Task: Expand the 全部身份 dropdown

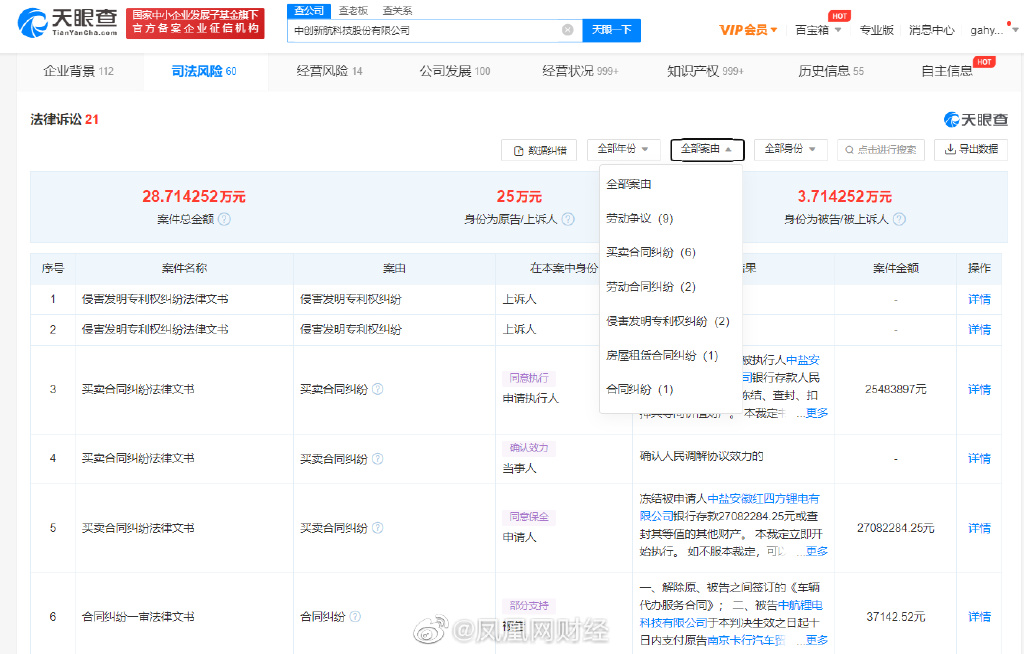Action: 790,149
